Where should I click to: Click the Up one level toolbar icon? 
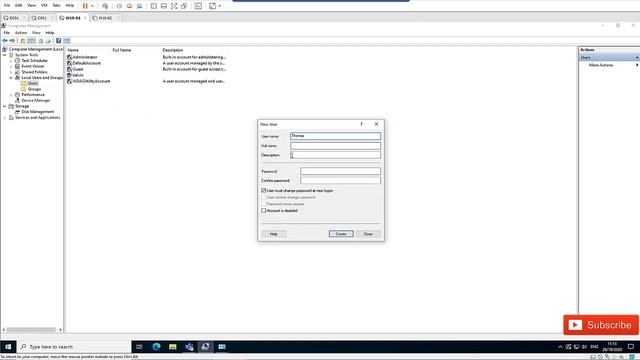23,41
